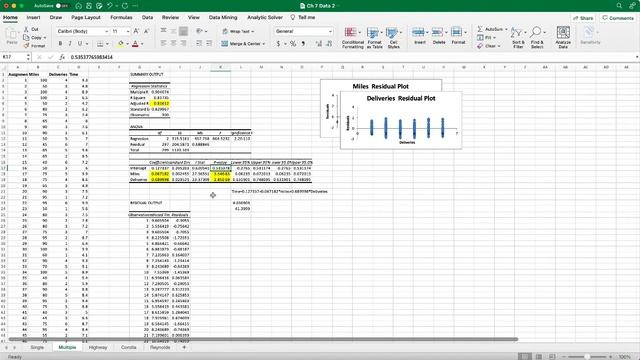This screenshot has height=360, width=640.
Task: Open the Search magnifier in title bar
Action: (x=619, y=6)
